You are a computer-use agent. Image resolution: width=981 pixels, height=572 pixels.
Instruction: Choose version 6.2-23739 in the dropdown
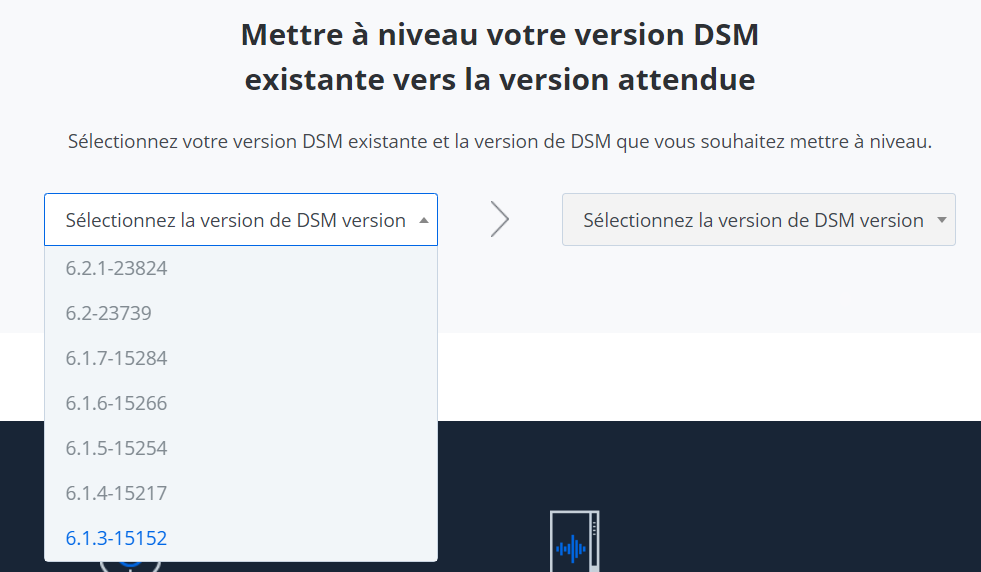(x=241, y=314)
